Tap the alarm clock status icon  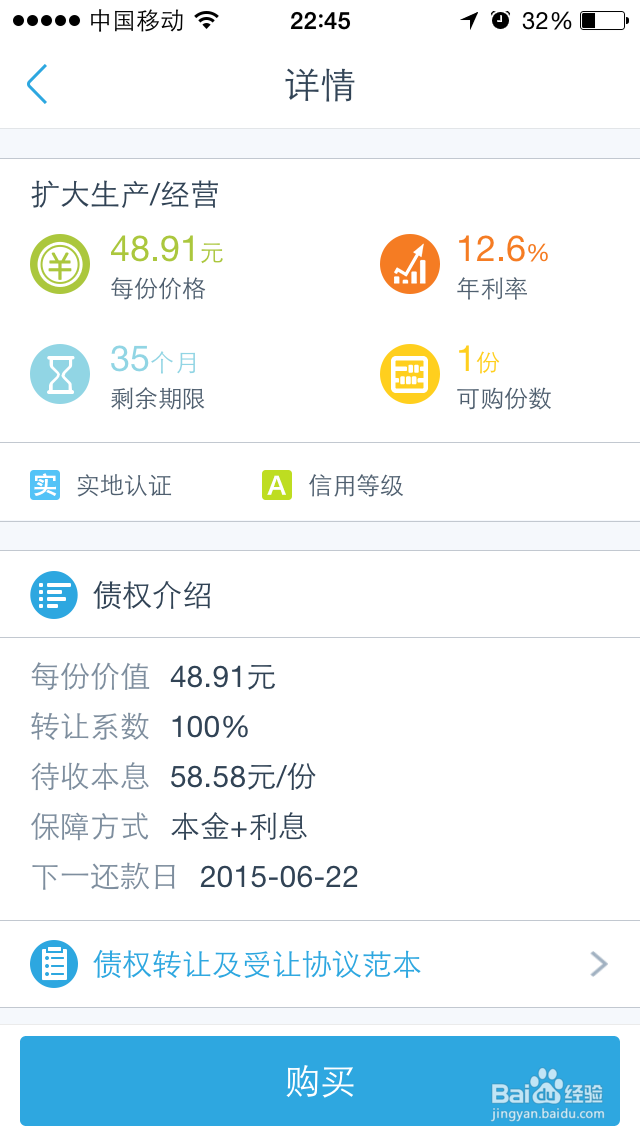point(500,20)
